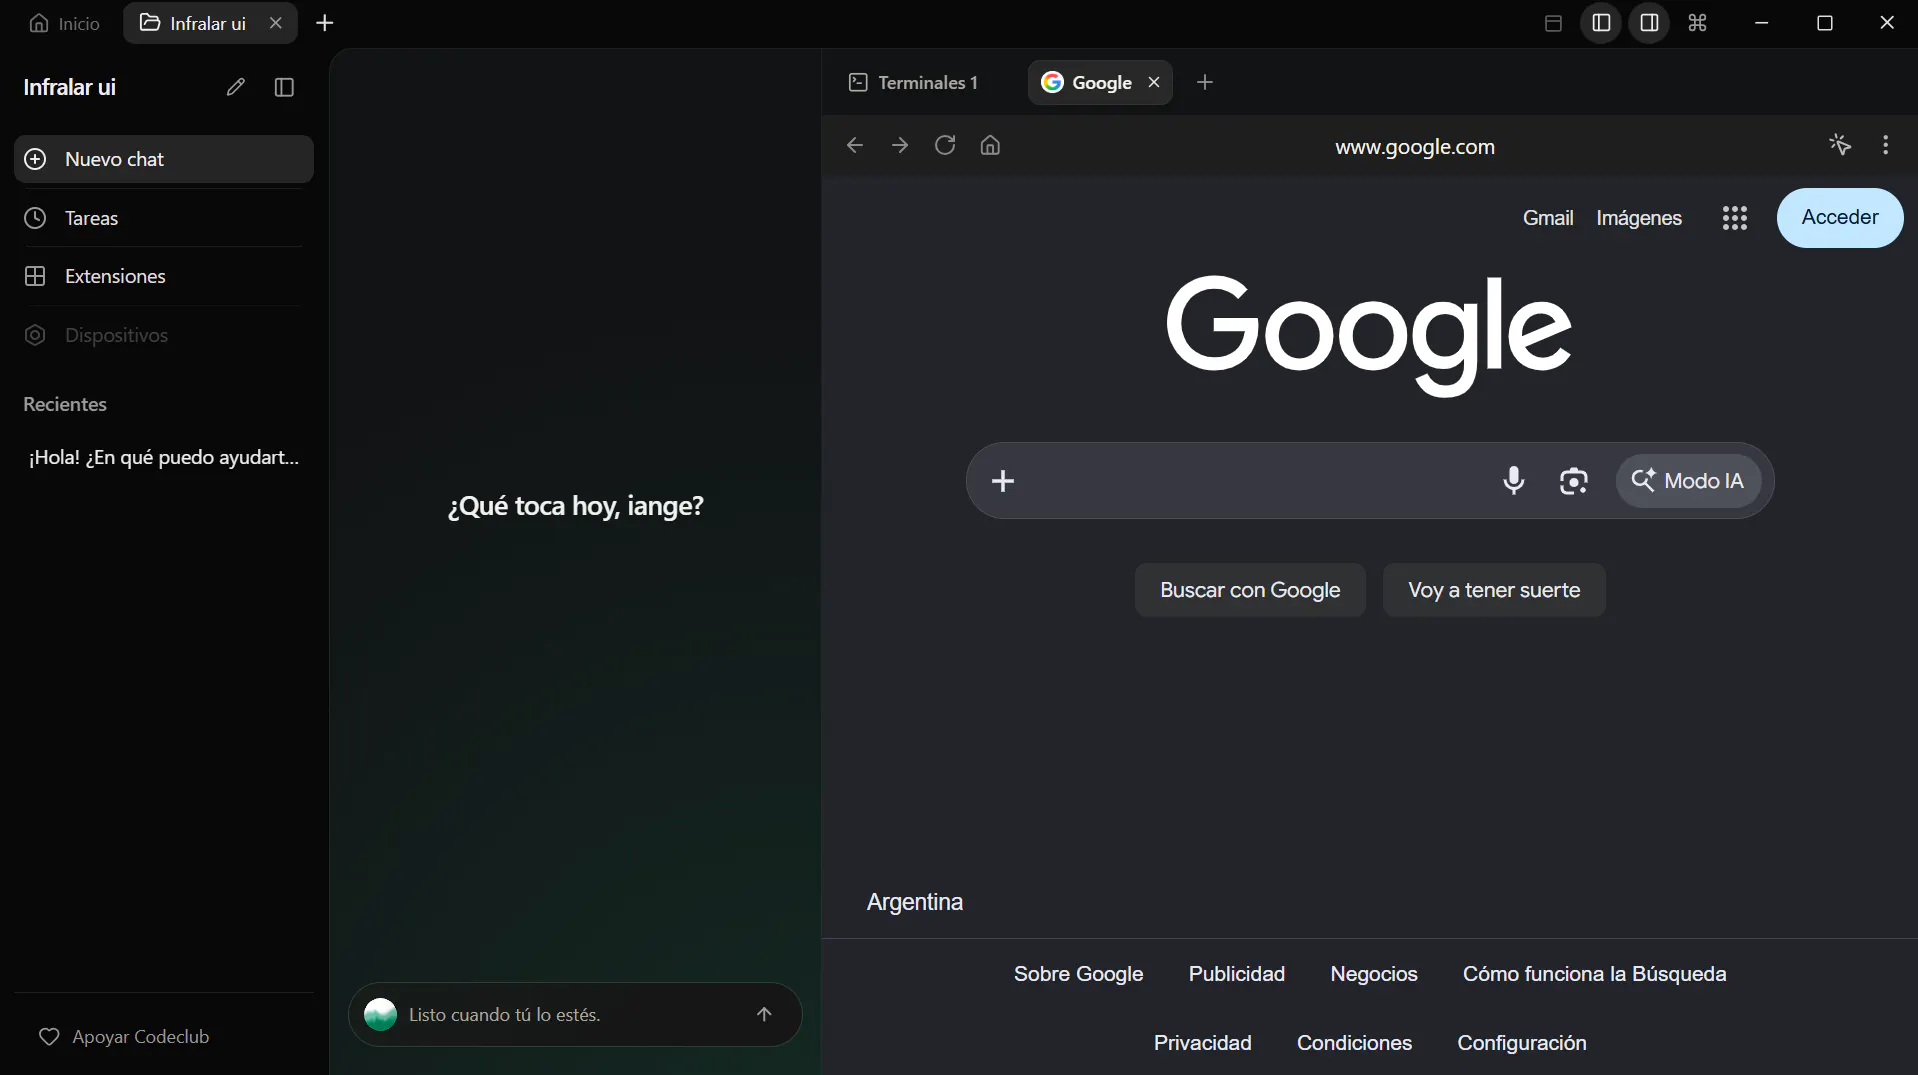
Task: Open the recent chat "¡Hola! ¿En qué puedo ayudart..."
Action: pyautogui.click(x=164, y=457)
